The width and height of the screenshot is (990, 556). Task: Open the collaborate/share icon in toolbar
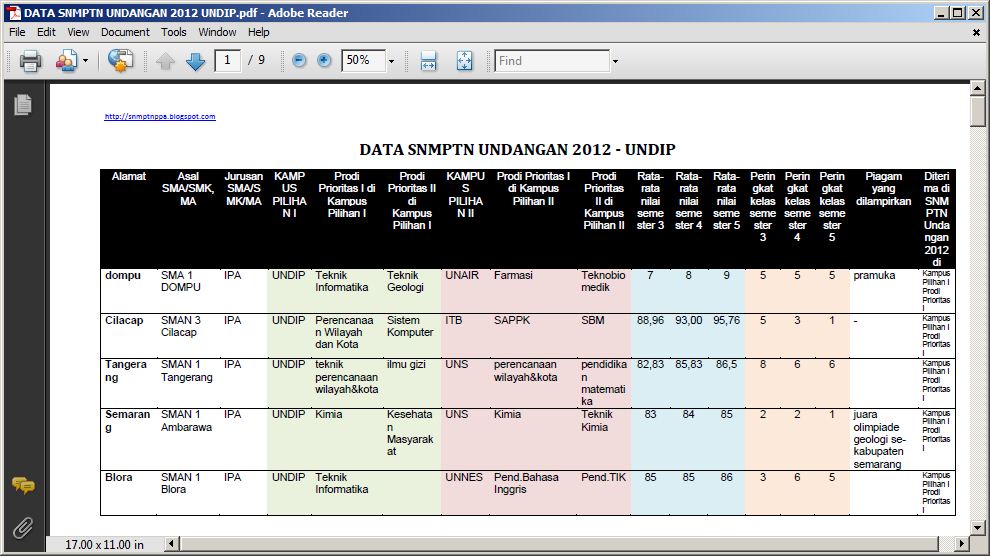[x=66, y=61]
